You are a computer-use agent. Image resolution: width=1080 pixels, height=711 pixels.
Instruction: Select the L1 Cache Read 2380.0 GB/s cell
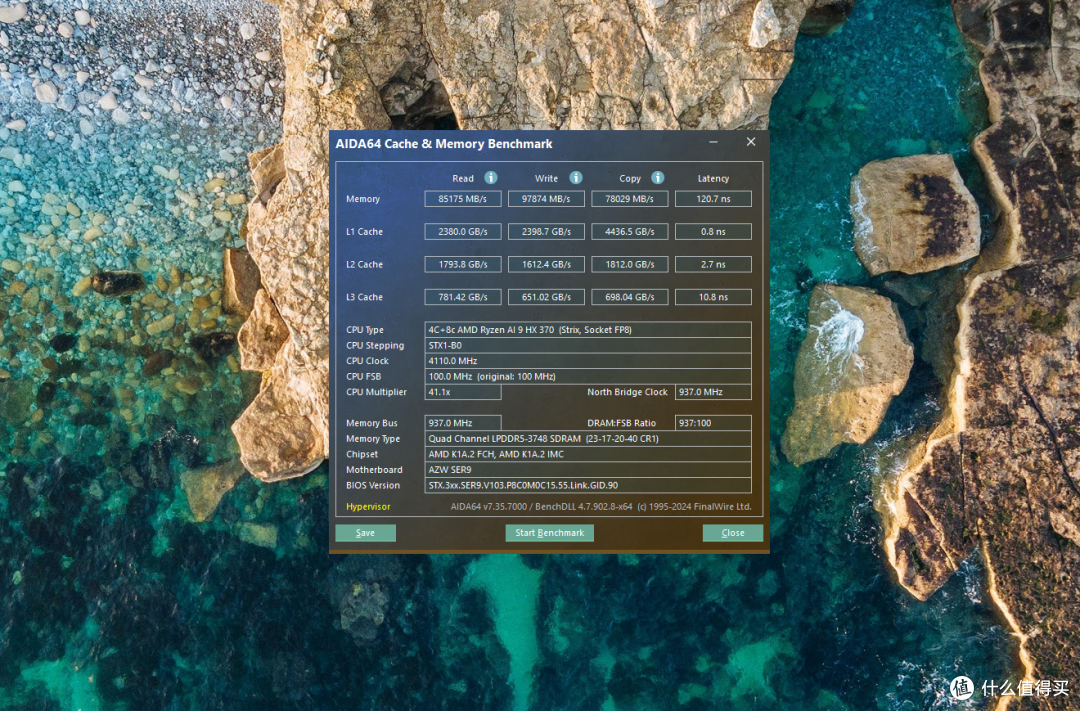pos(462,232)
